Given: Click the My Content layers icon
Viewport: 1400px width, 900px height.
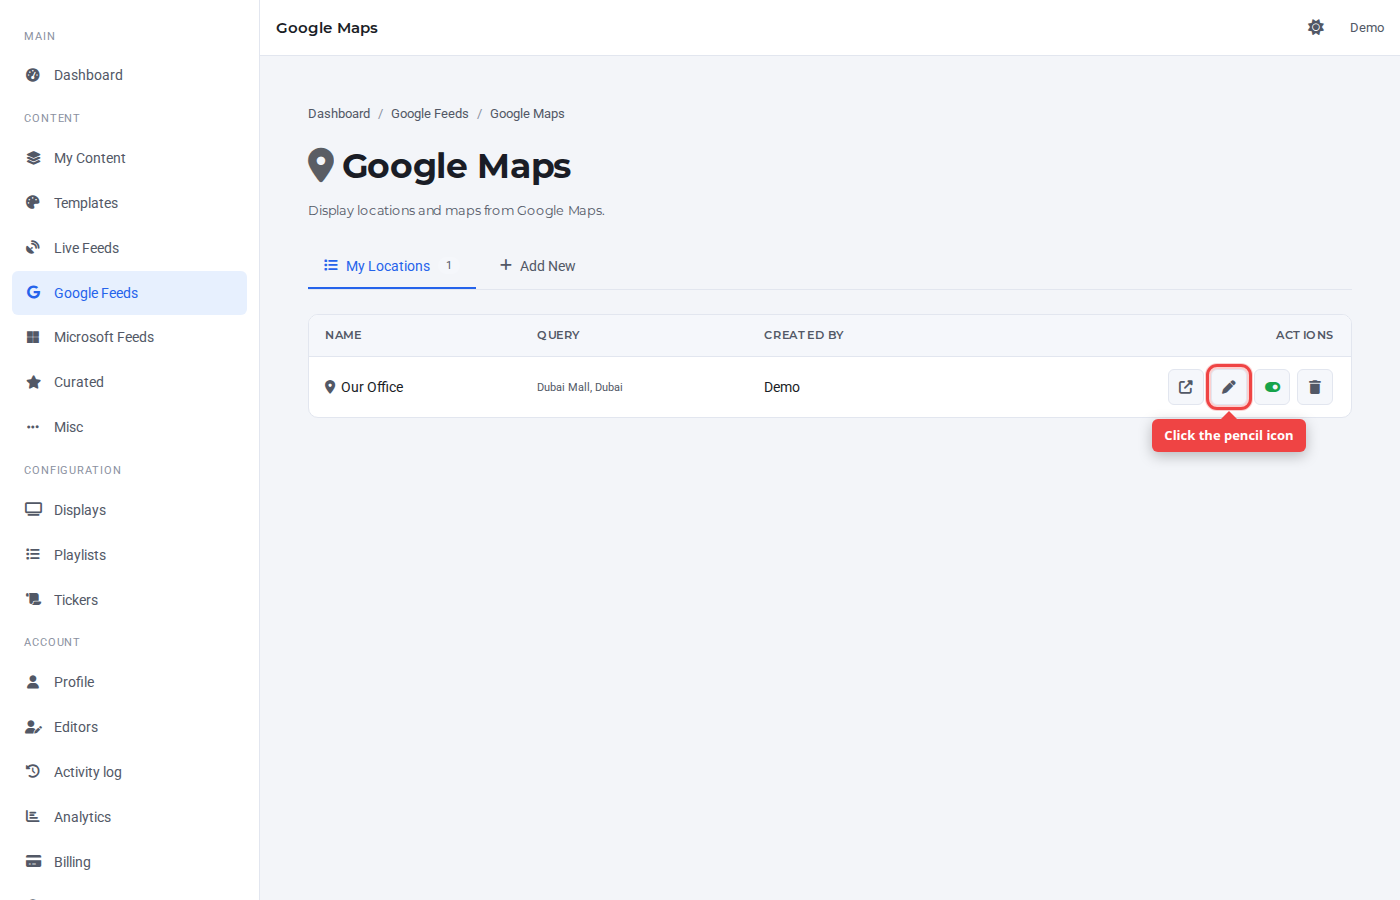Looking at the screenshot, I should (x=33, y=158).
